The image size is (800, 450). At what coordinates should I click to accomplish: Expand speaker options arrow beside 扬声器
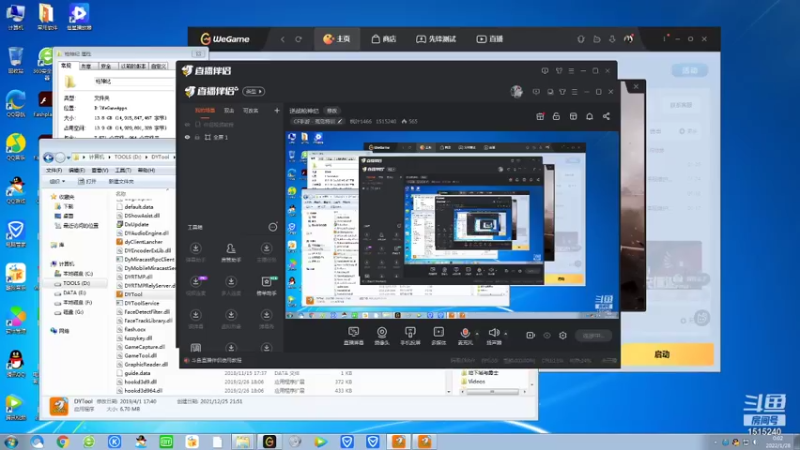pos(506,334)
